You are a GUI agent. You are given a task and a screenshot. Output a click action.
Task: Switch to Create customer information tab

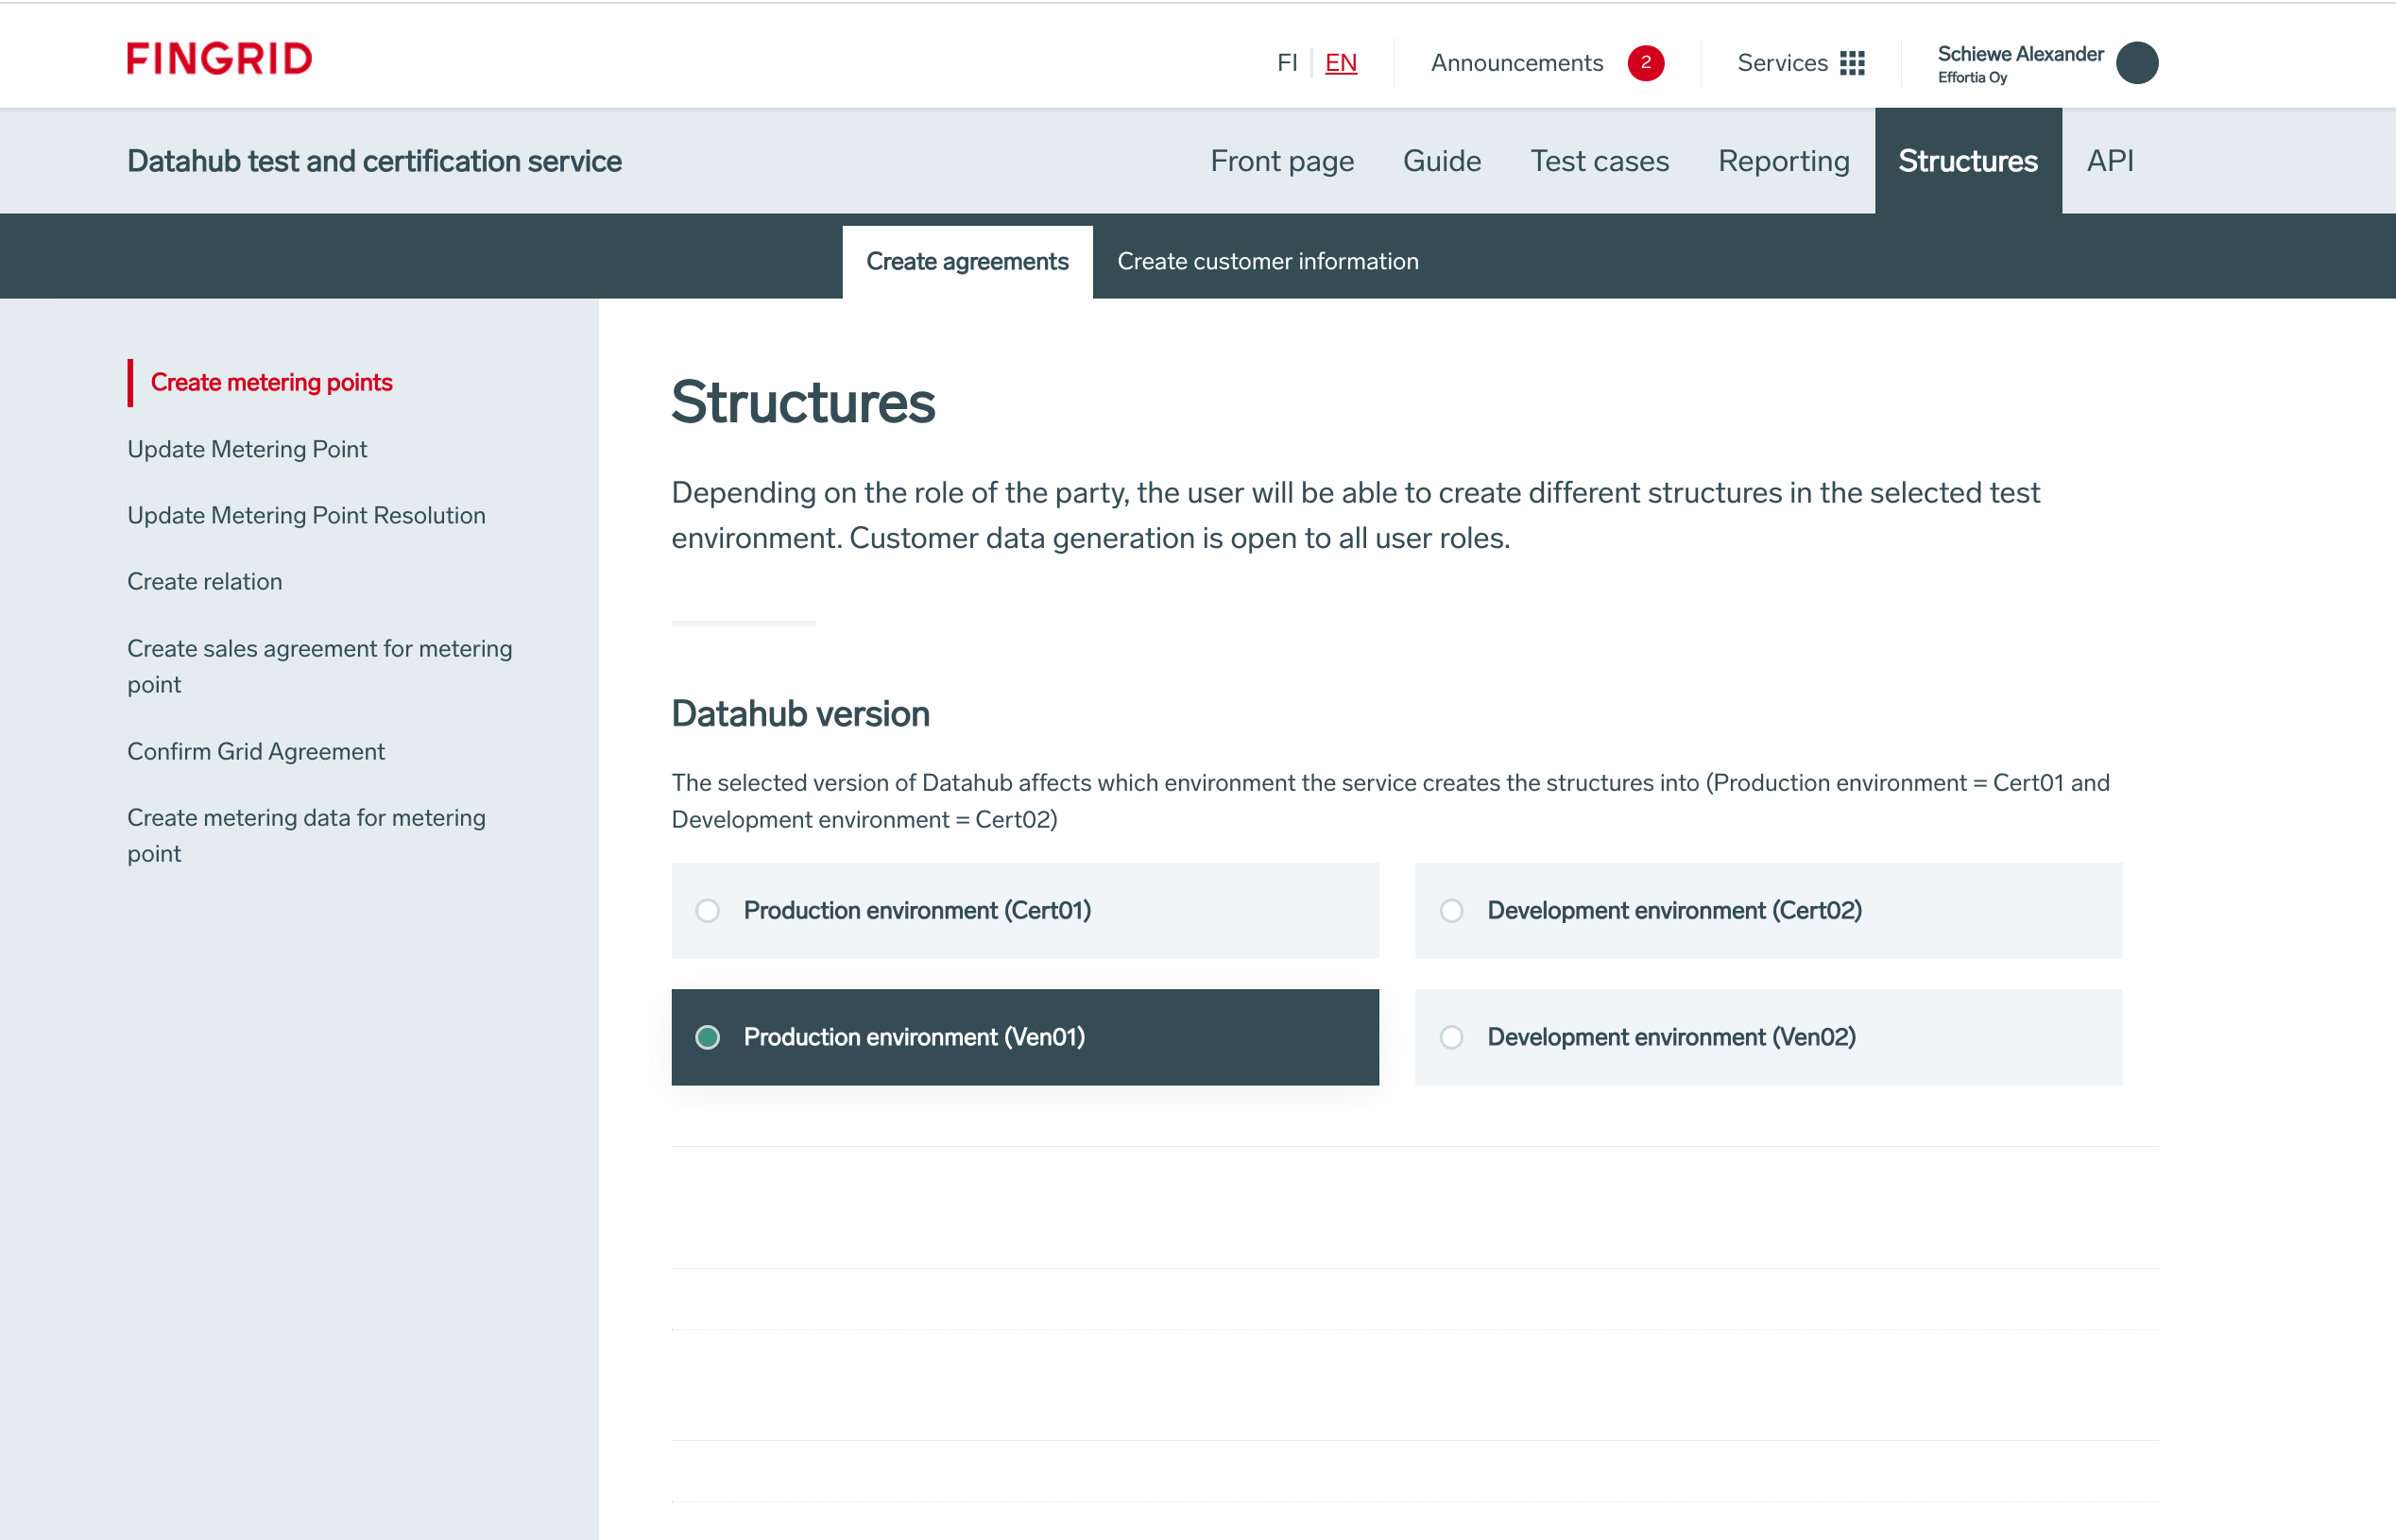click(1268, 262)
